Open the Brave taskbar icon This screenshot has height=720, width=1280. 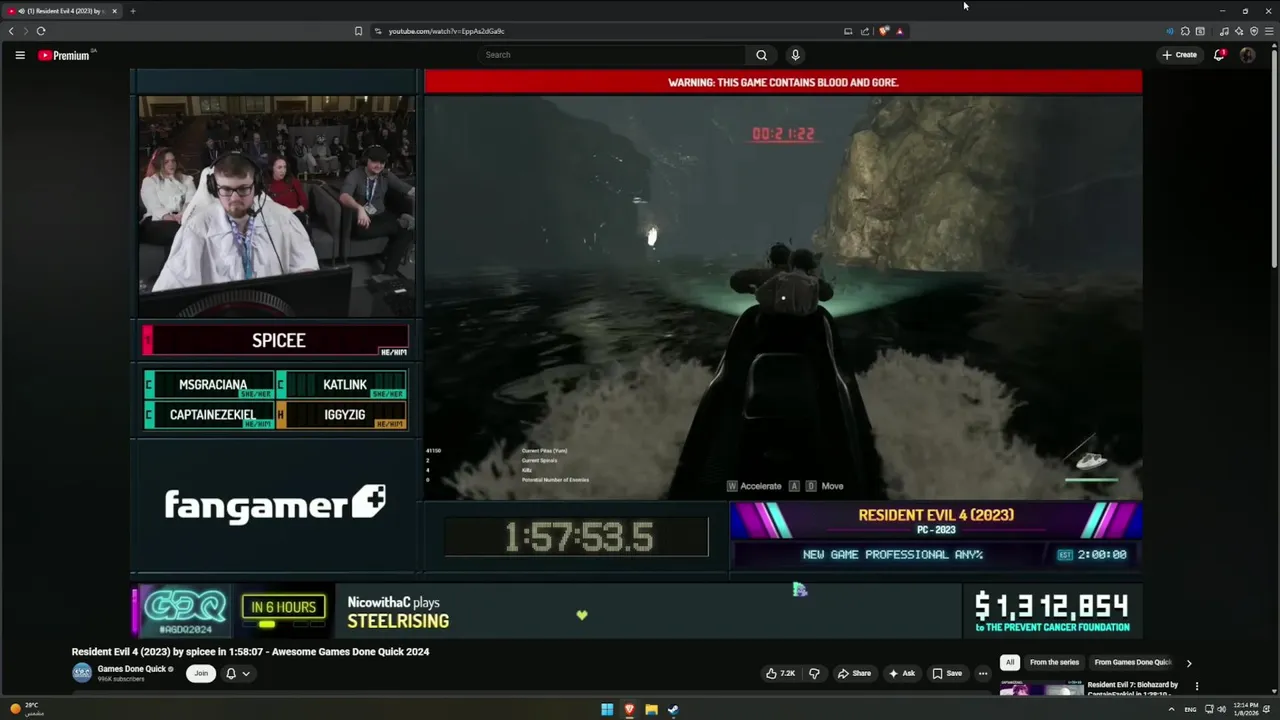click(629, 710)
